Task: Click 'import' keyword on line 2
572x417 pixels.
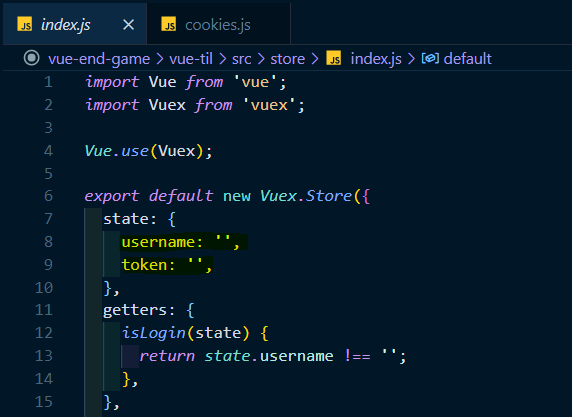Action: tap(112, 105)
